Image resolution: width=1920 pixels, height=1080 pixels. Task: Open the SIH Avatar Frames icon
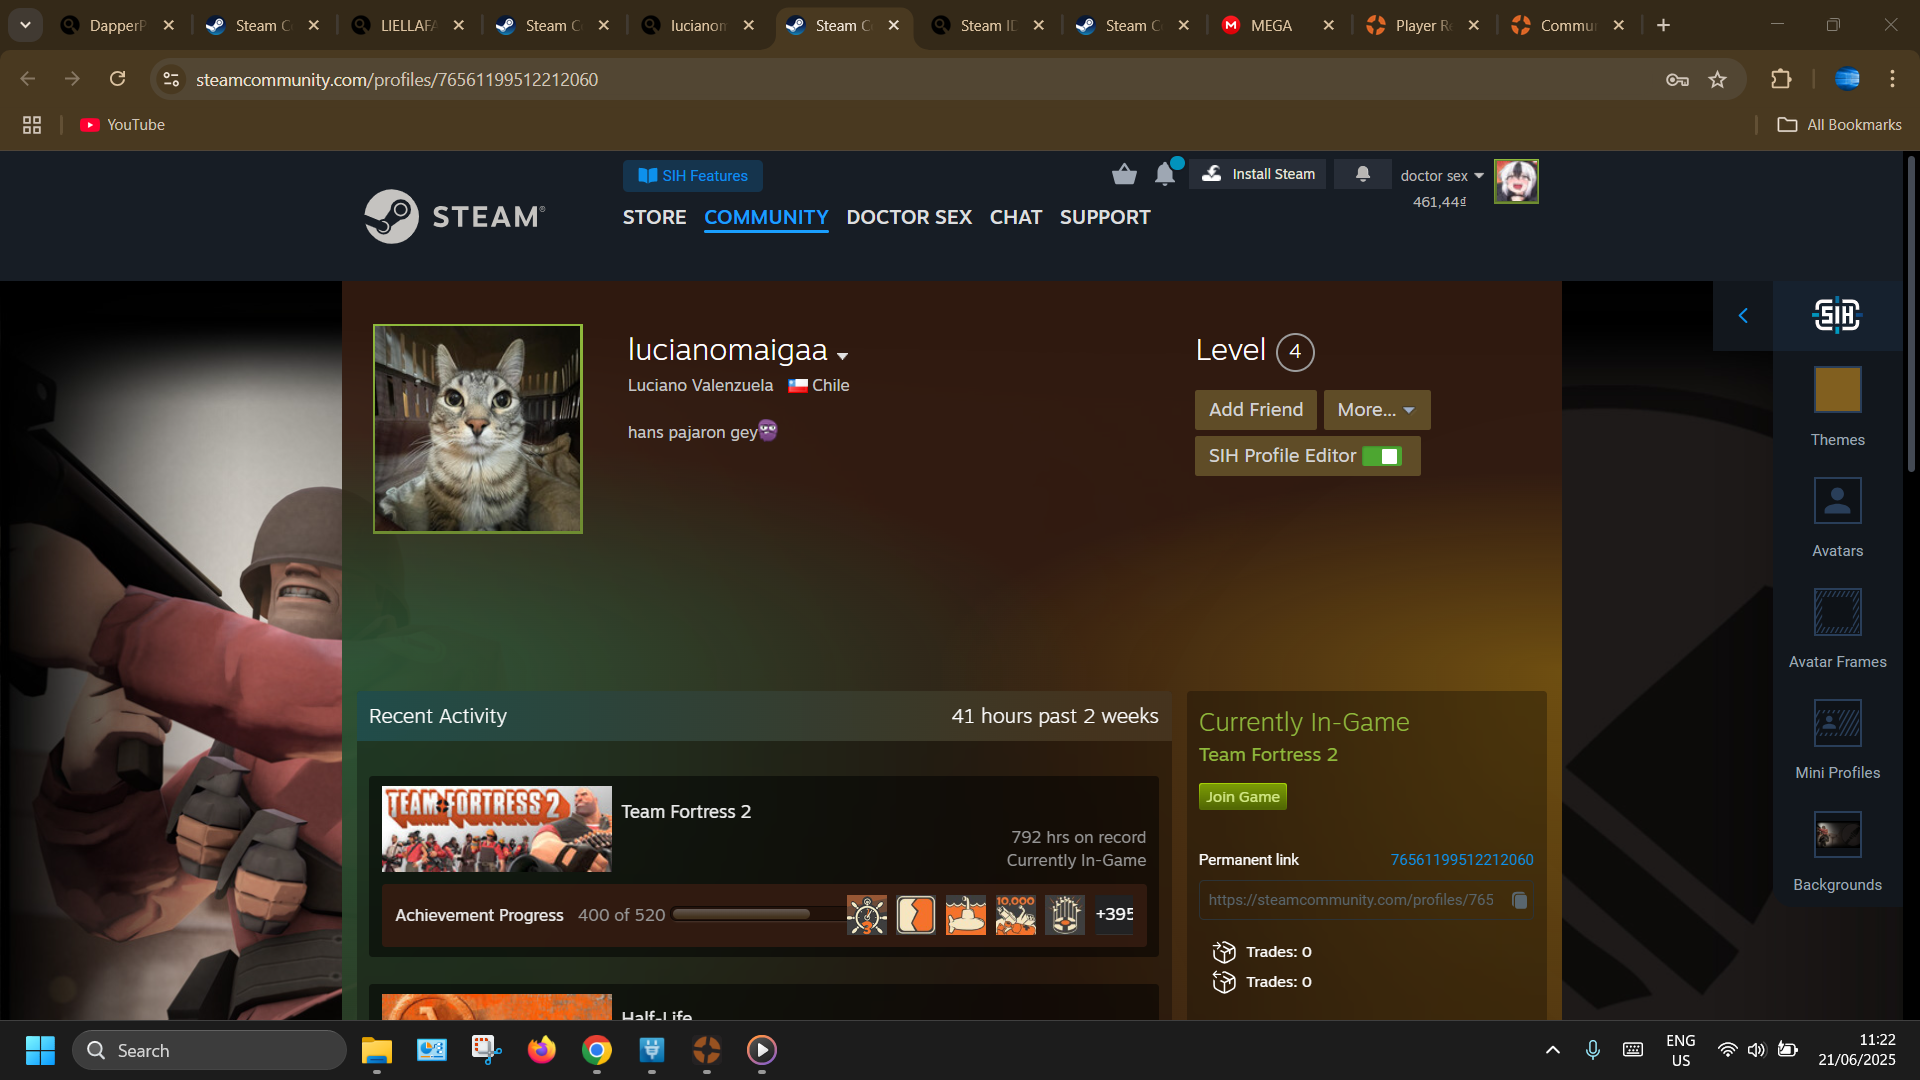(1837, 612)
